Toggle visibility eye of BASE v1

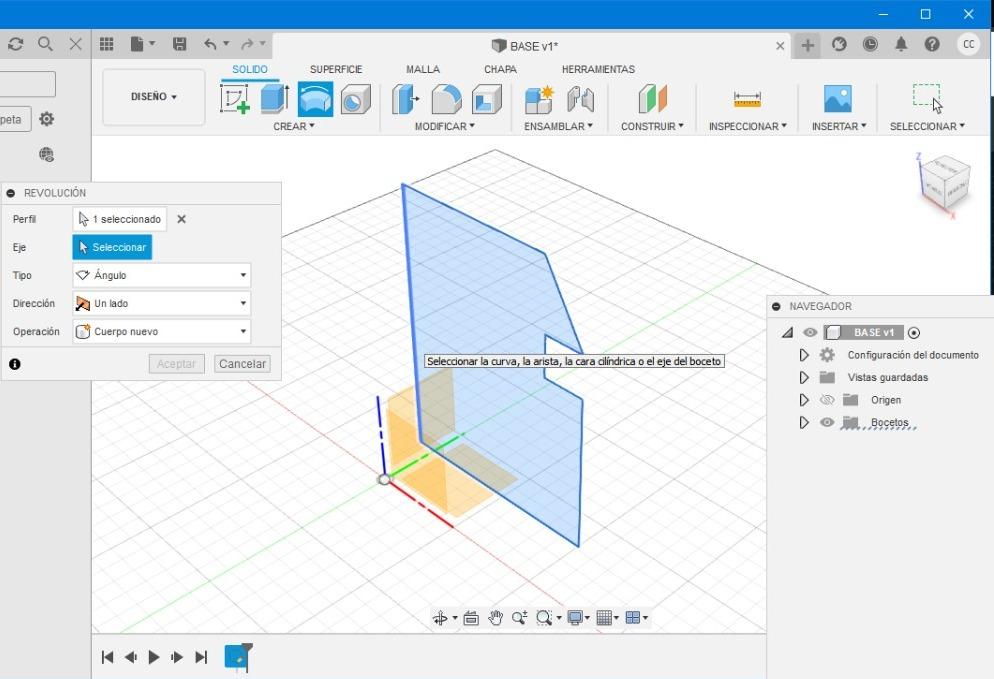[810, 332]
